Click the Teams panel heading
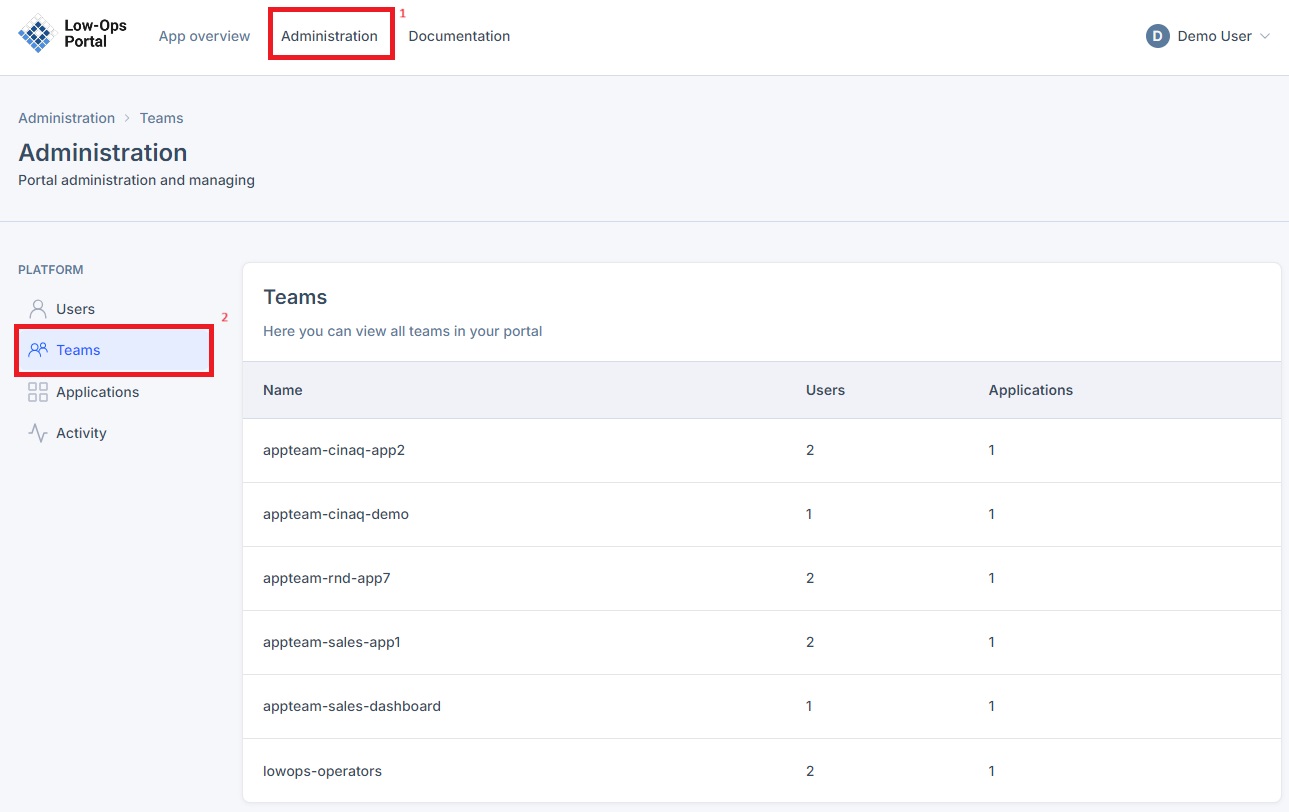This screenshot has height=812, width=1289. [x=295, y=297]
